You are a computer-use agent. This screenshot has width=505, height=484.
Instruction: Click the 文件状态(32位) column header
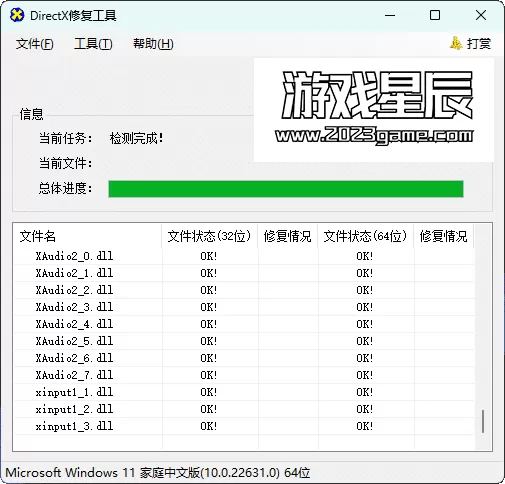(x=209, y=236)
